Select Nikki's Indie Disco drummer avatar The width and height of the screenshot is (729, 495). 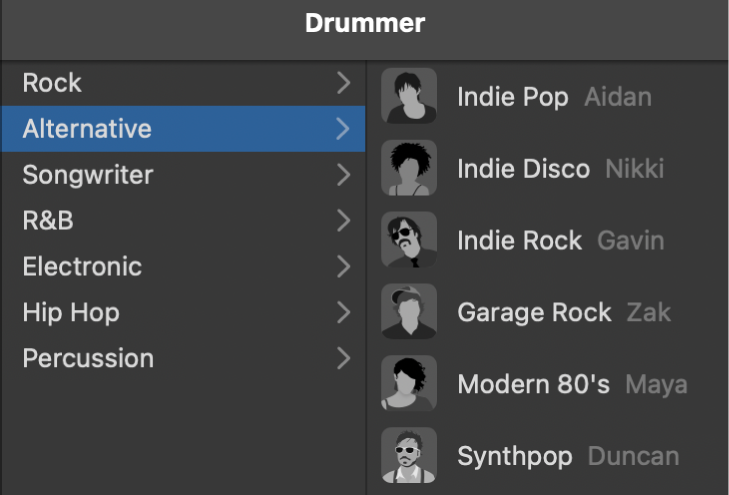[x=409, y=168]
